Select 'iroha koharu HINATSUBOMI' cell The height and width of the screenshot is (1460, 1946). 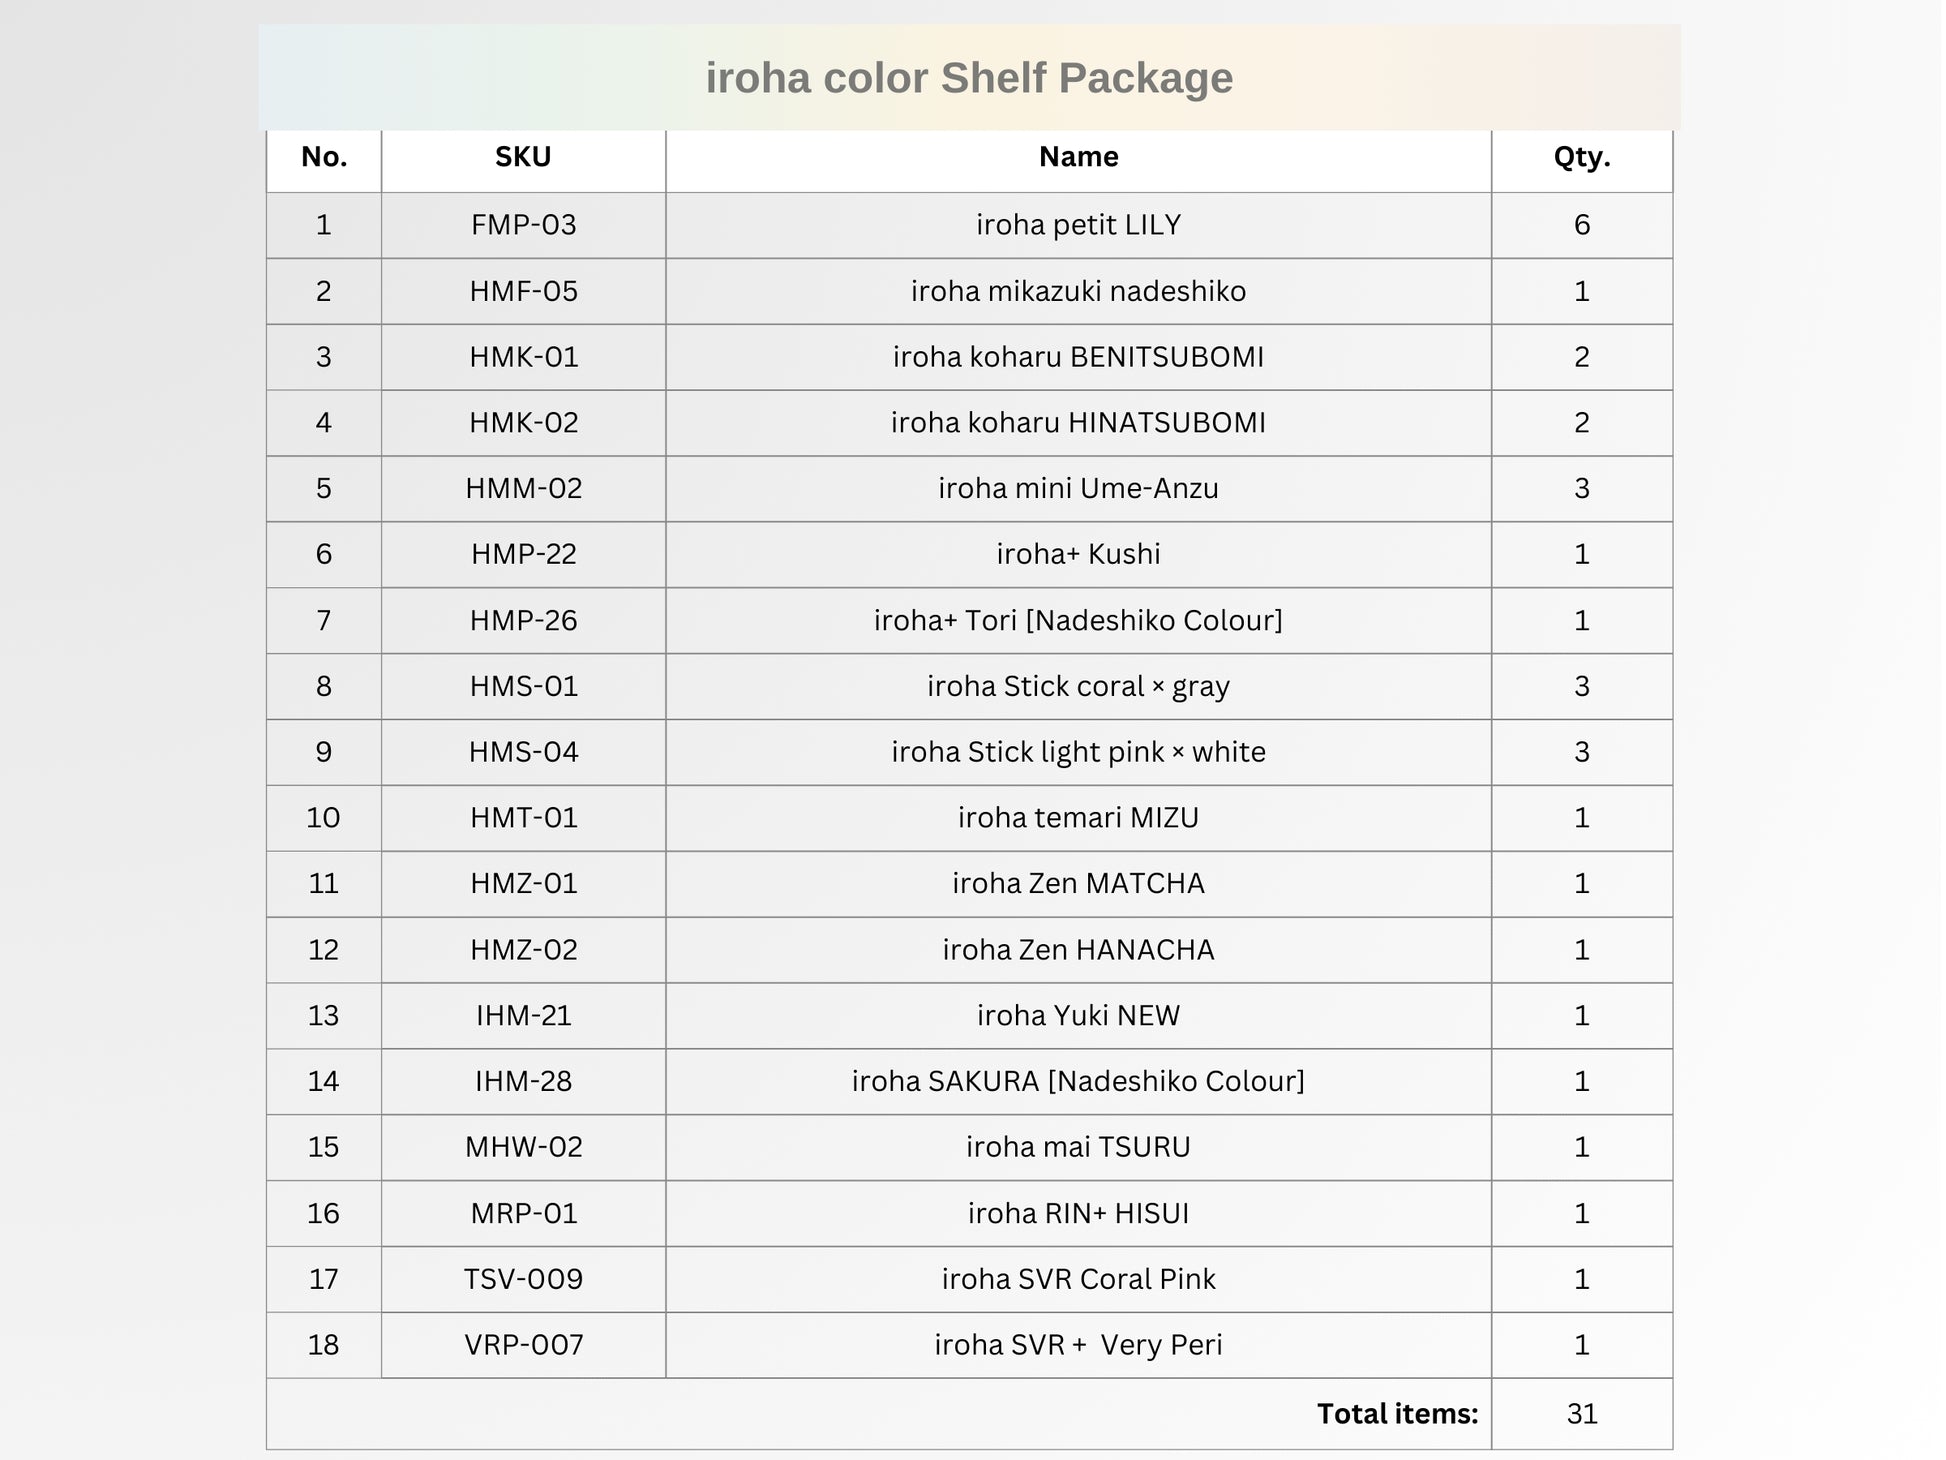click(1078, 423)
